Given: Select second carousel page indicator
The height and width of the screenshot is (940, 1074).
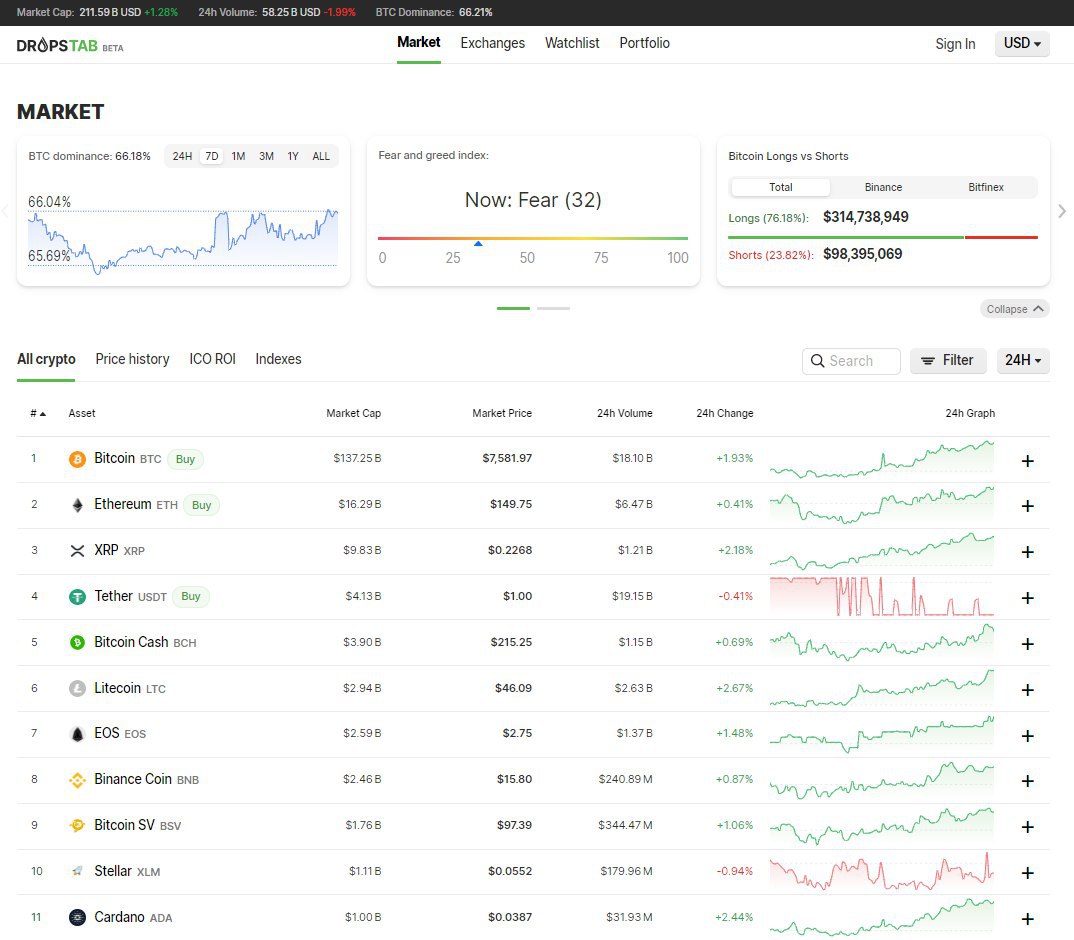Looking at the screenshot, I should (x=553, y=308).
